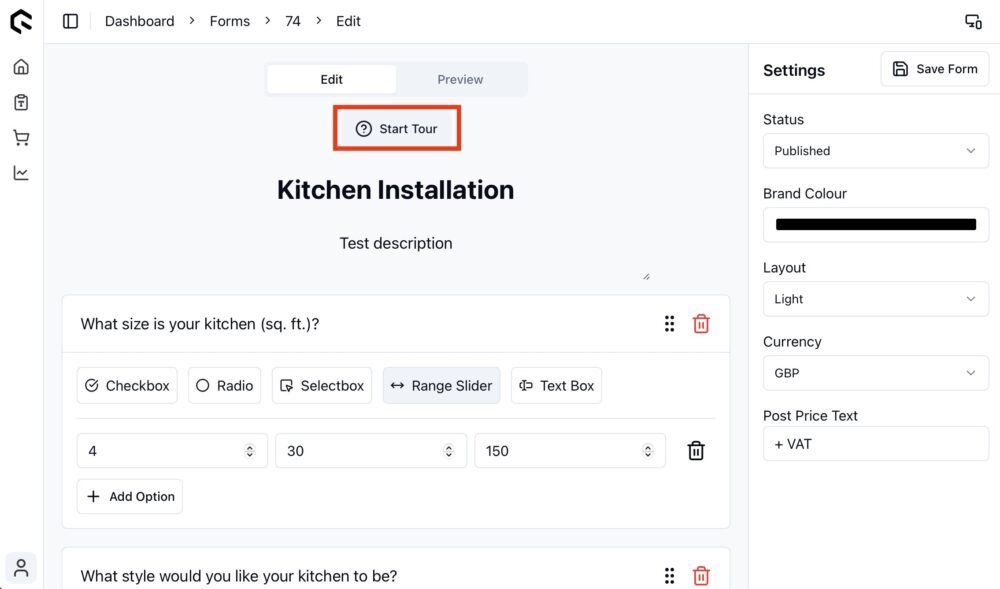This screenshot has height=589, width=1000.
Task: Open the Status dropdown showing Published
Action: 876,151
